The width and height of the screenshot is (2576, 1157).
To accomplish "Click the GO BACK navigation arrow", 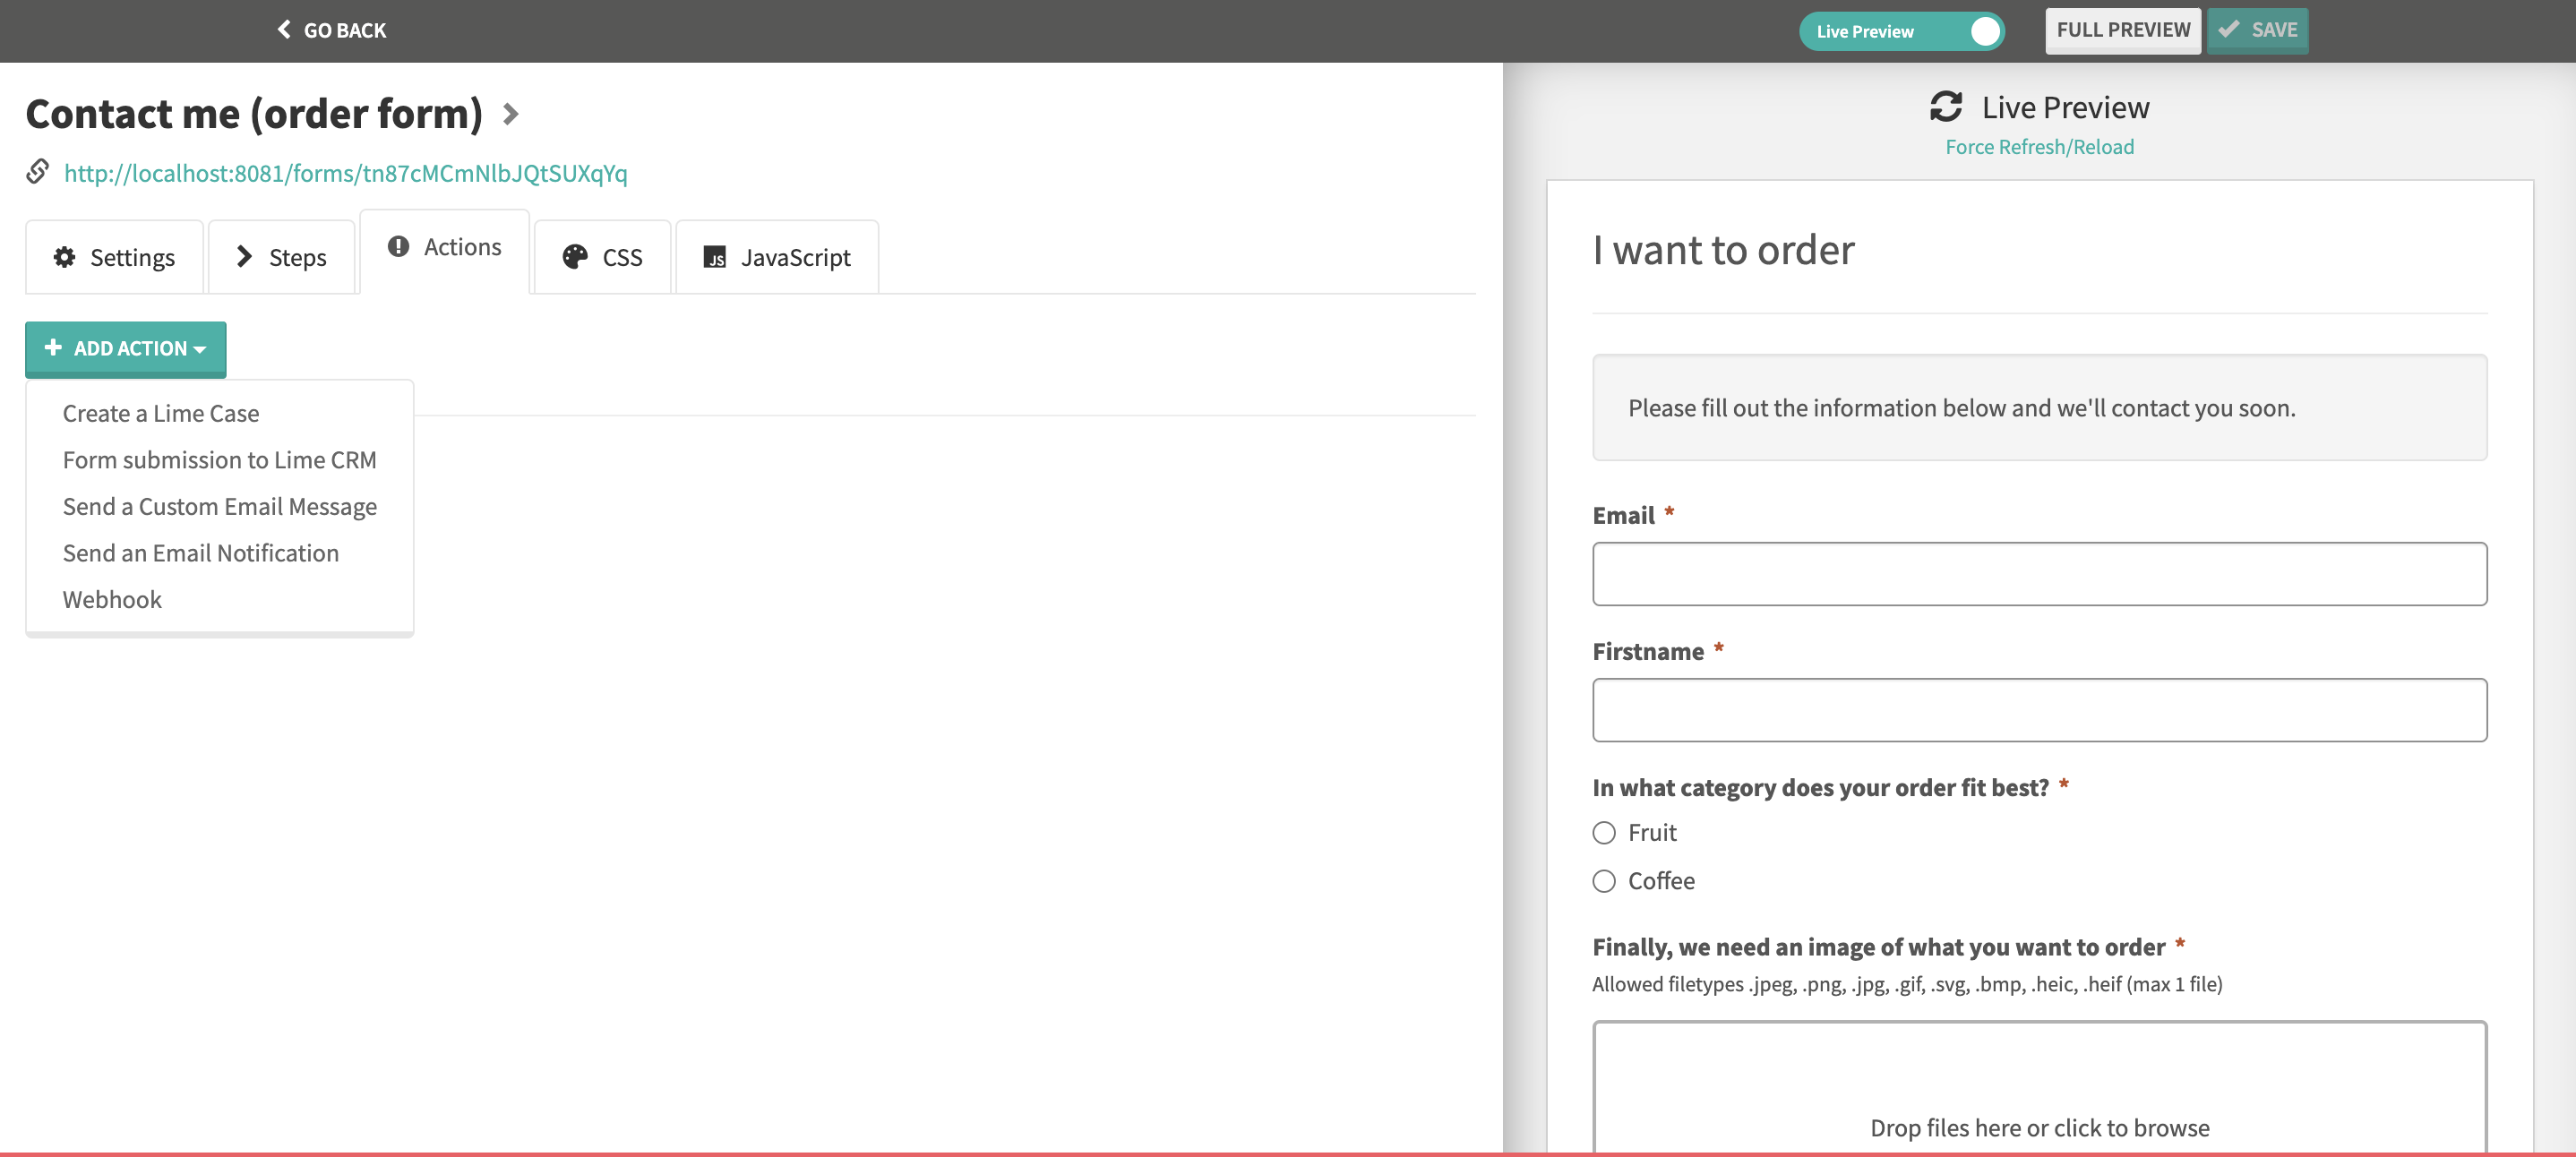I will [281, 30].
